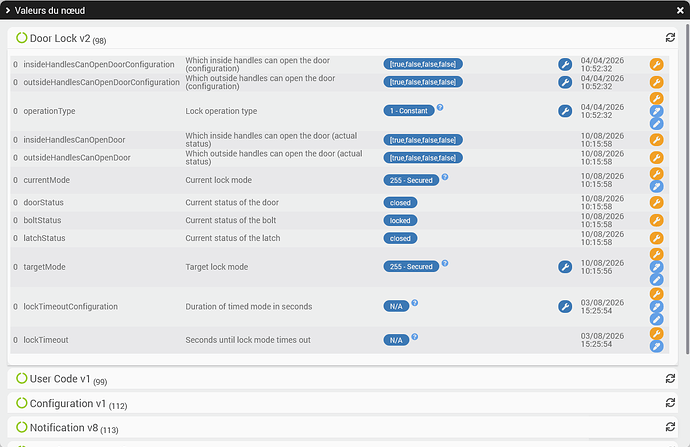Click dark blue wrench in targetMode row
Image resolution: width=690 pixels, height=447 pixels.
(x=565, y=267)
